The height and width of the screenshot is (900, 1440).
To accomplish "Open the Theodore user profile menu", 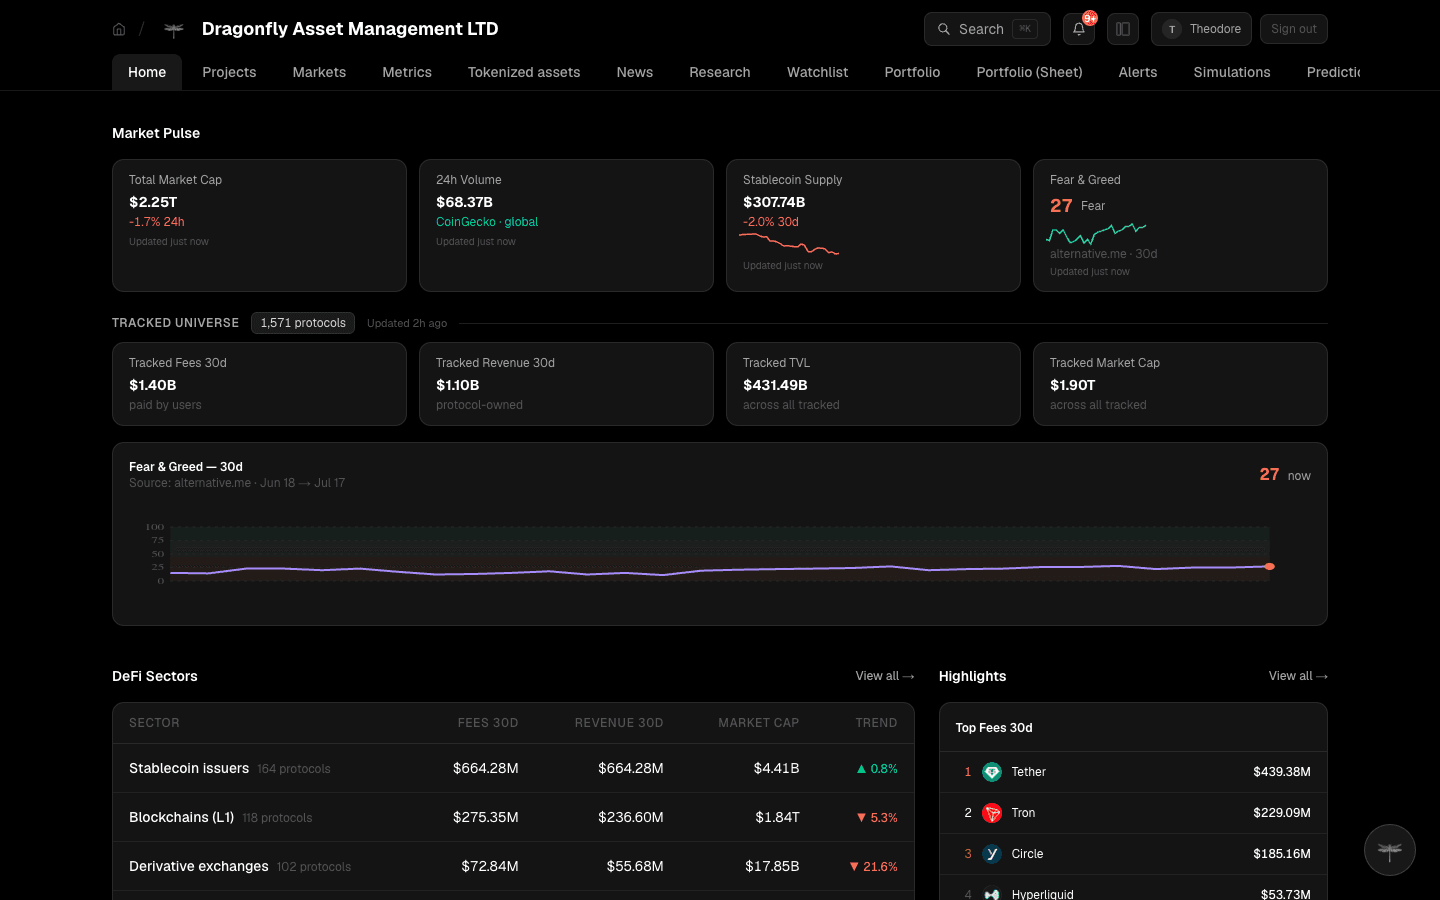I will pyautogui.click(x=1201, y=29).
